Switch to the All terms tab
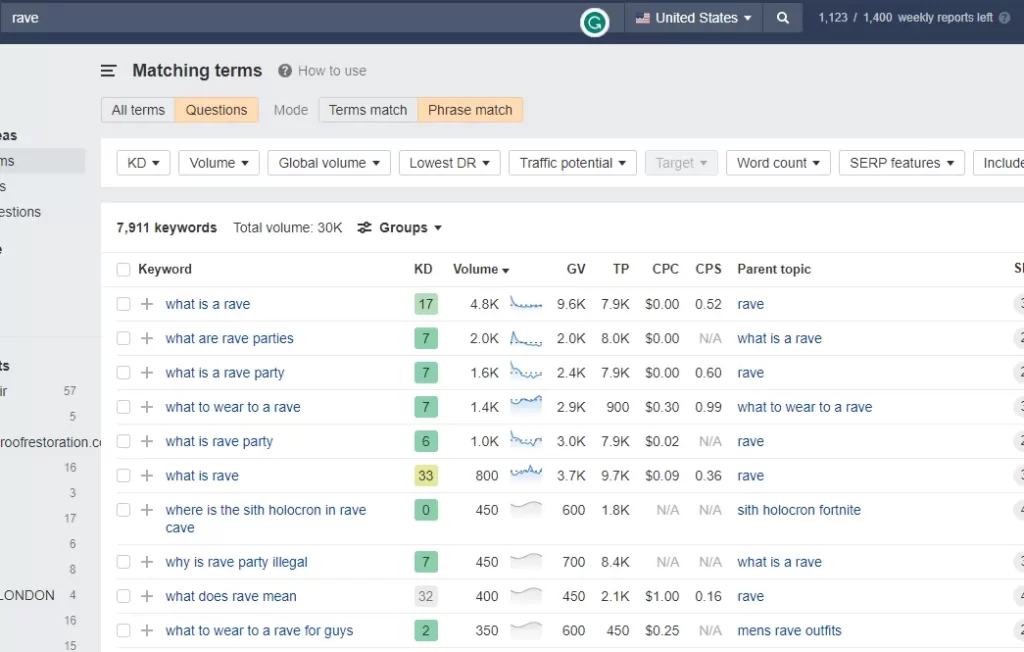Image resolution: width=1024 pixels, height=652 pixels. click(138, 110)
